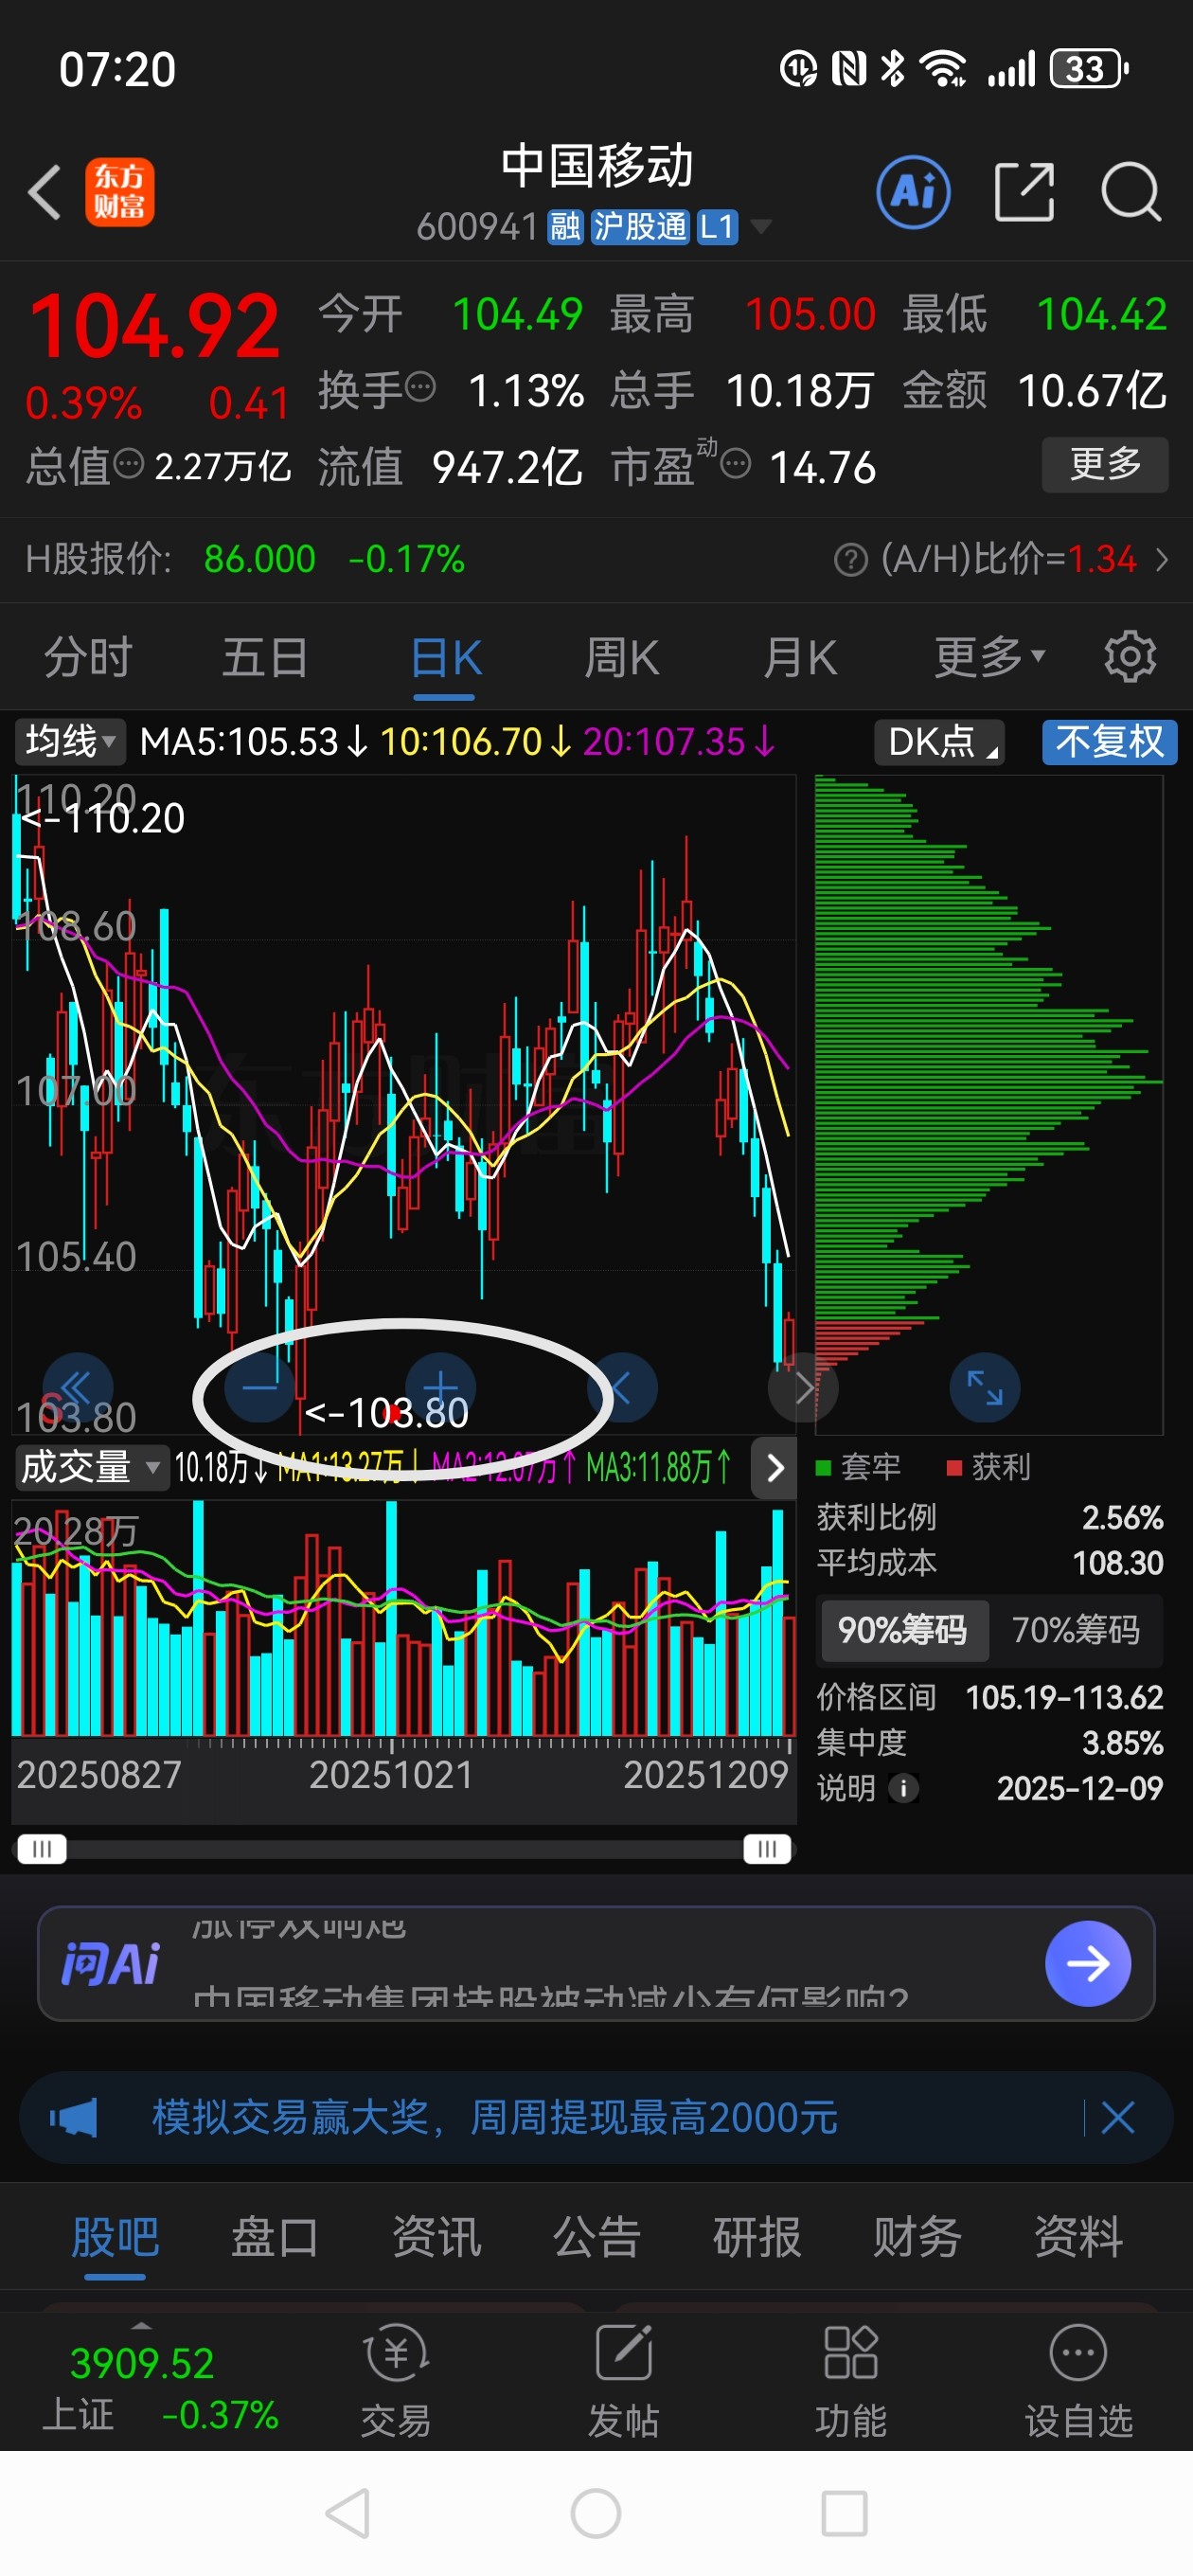This screenshot has height=2576, width=1193.
Task: Expand volume indicator arrow next to MA3
Action: coord(774,1468)
